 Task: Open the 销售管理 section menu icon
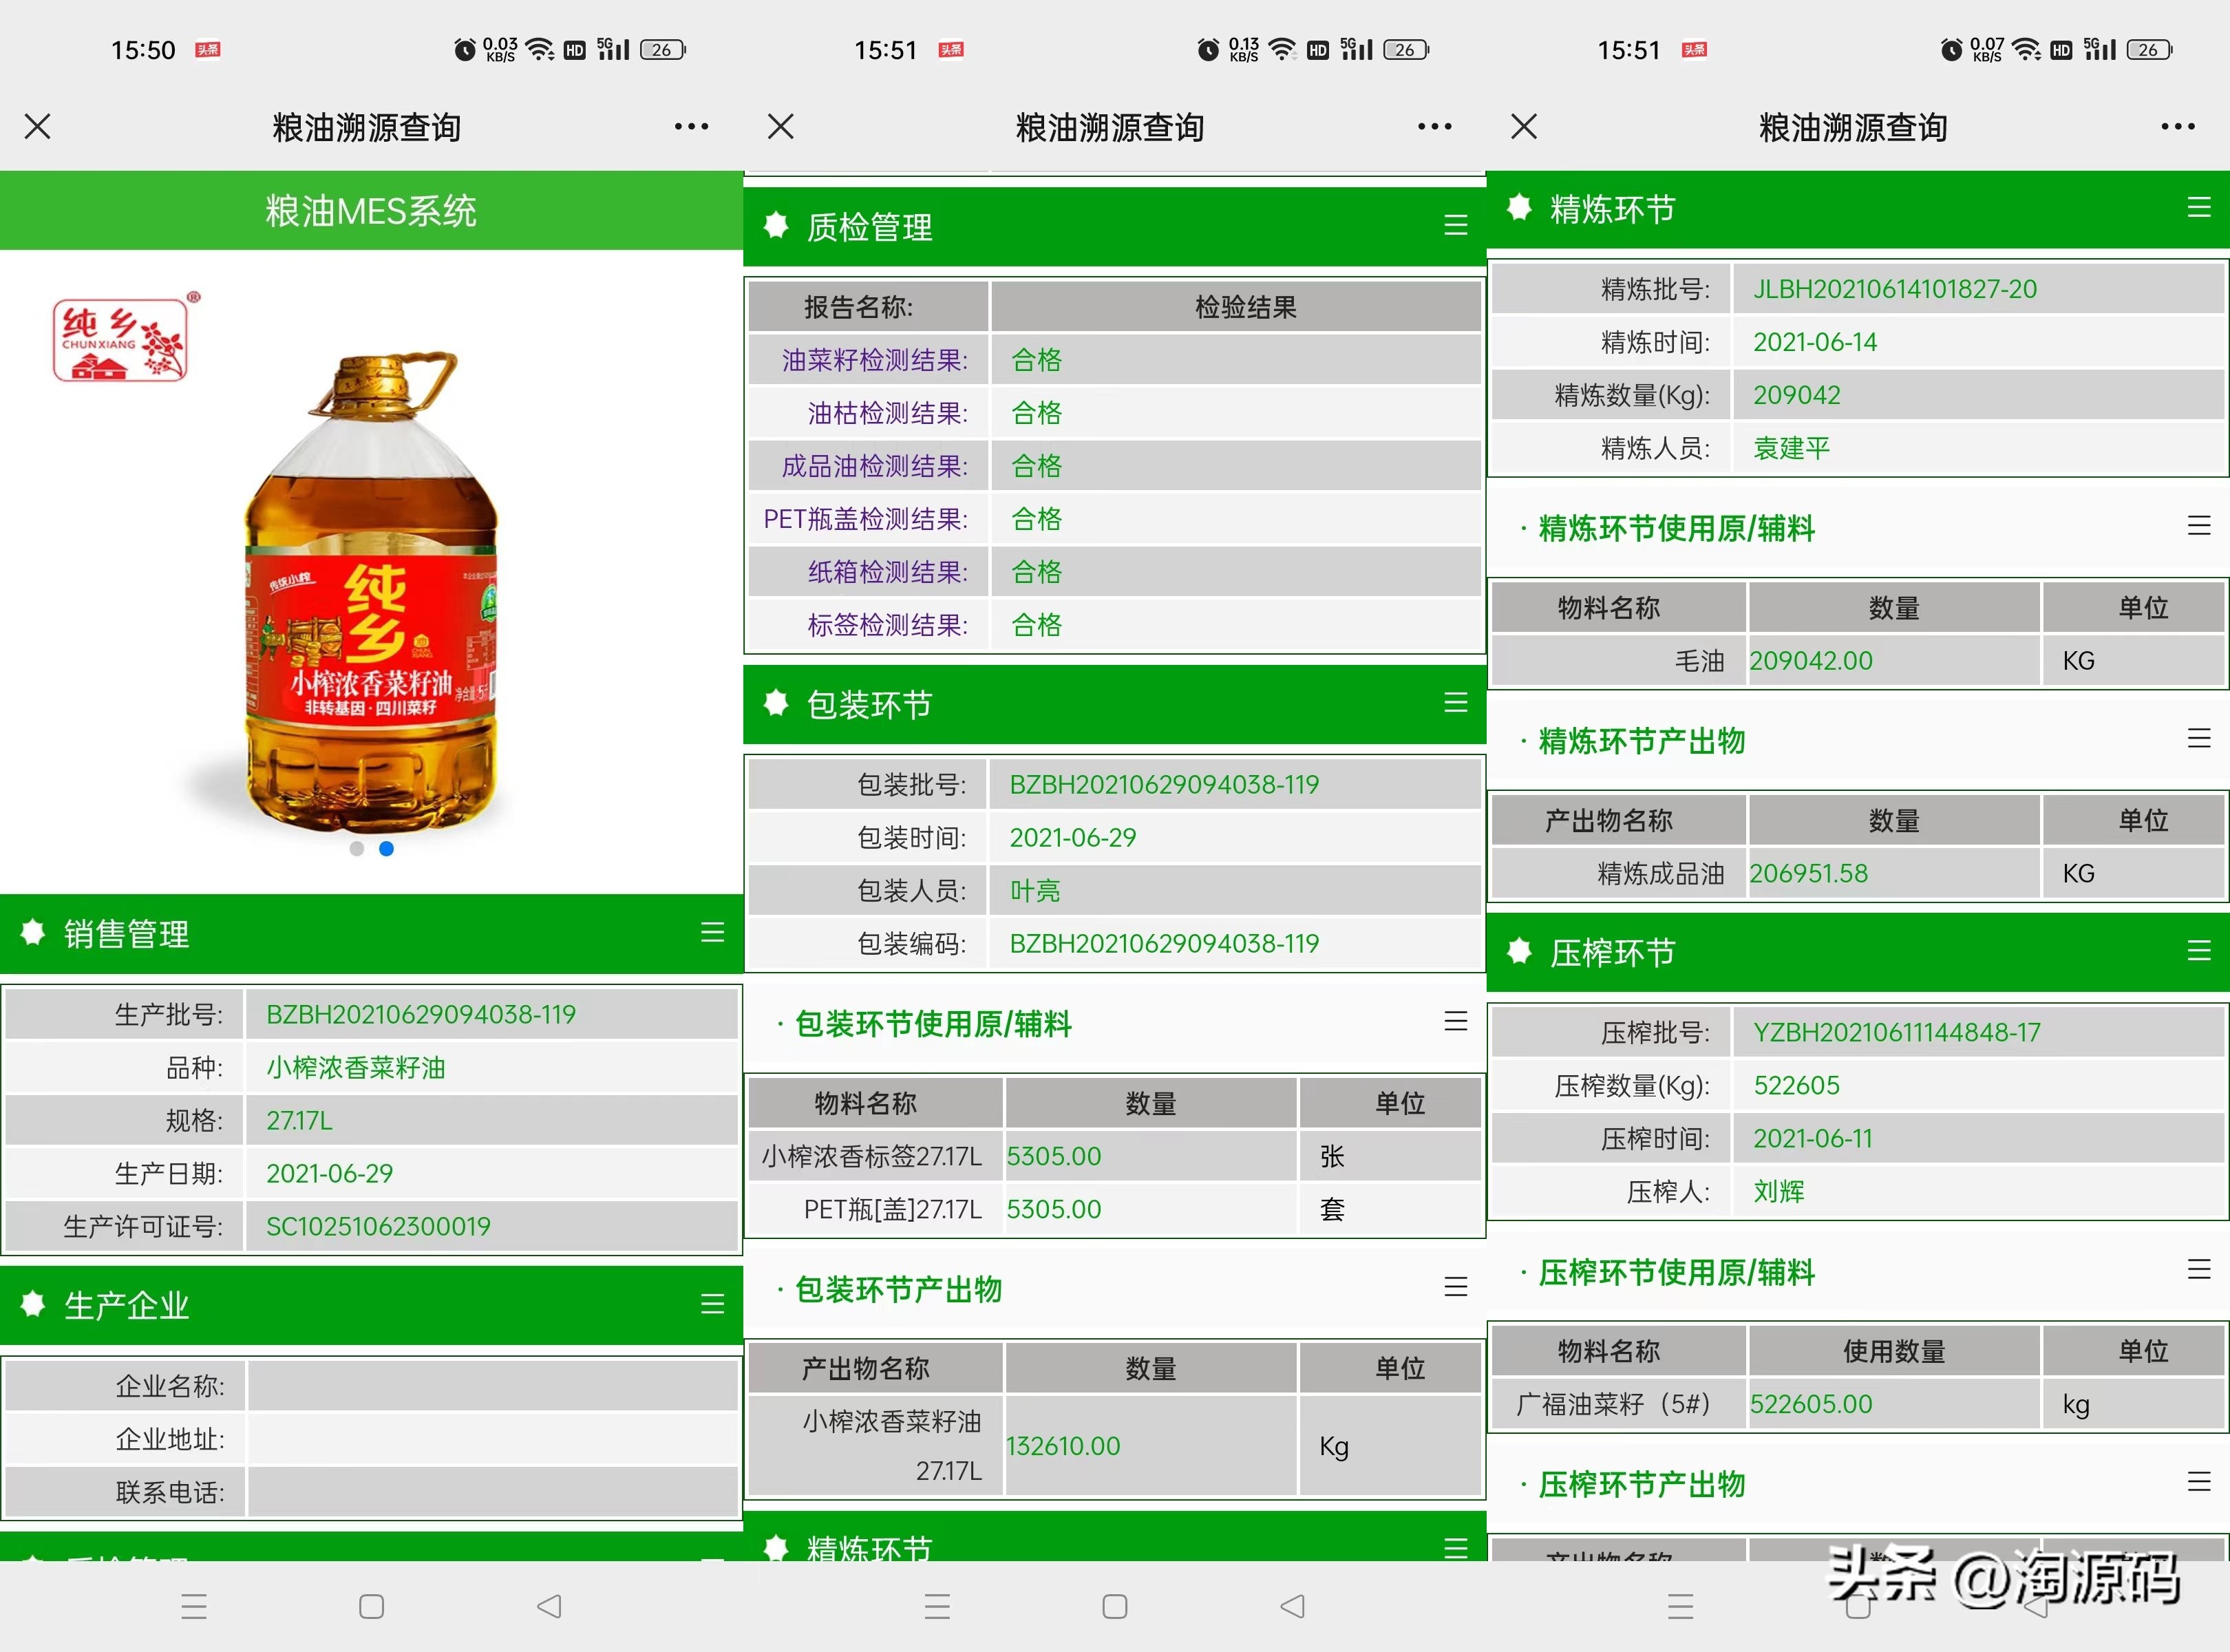pos(712,934)
